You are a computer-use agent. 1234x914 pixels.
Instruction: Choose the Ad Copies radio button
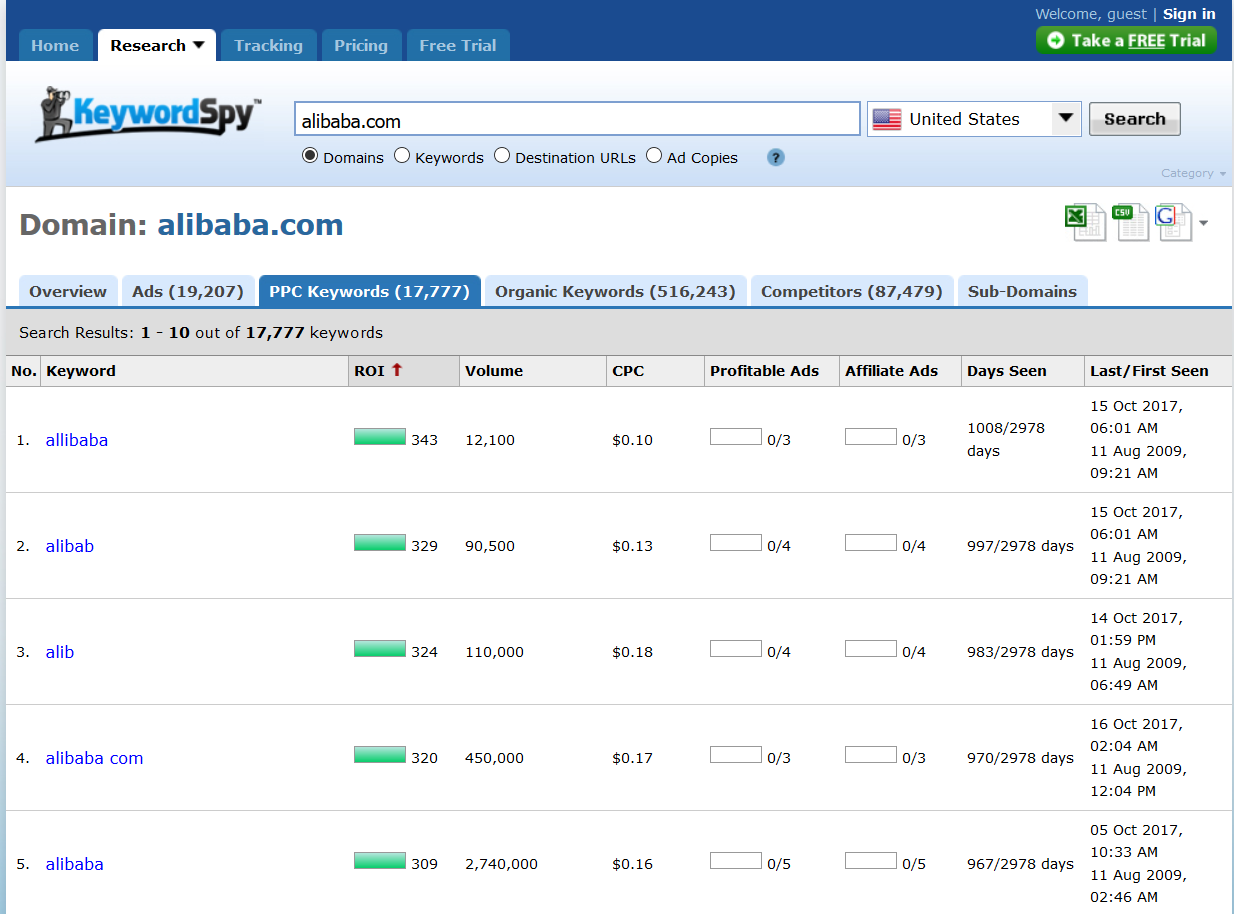point(654,156)
